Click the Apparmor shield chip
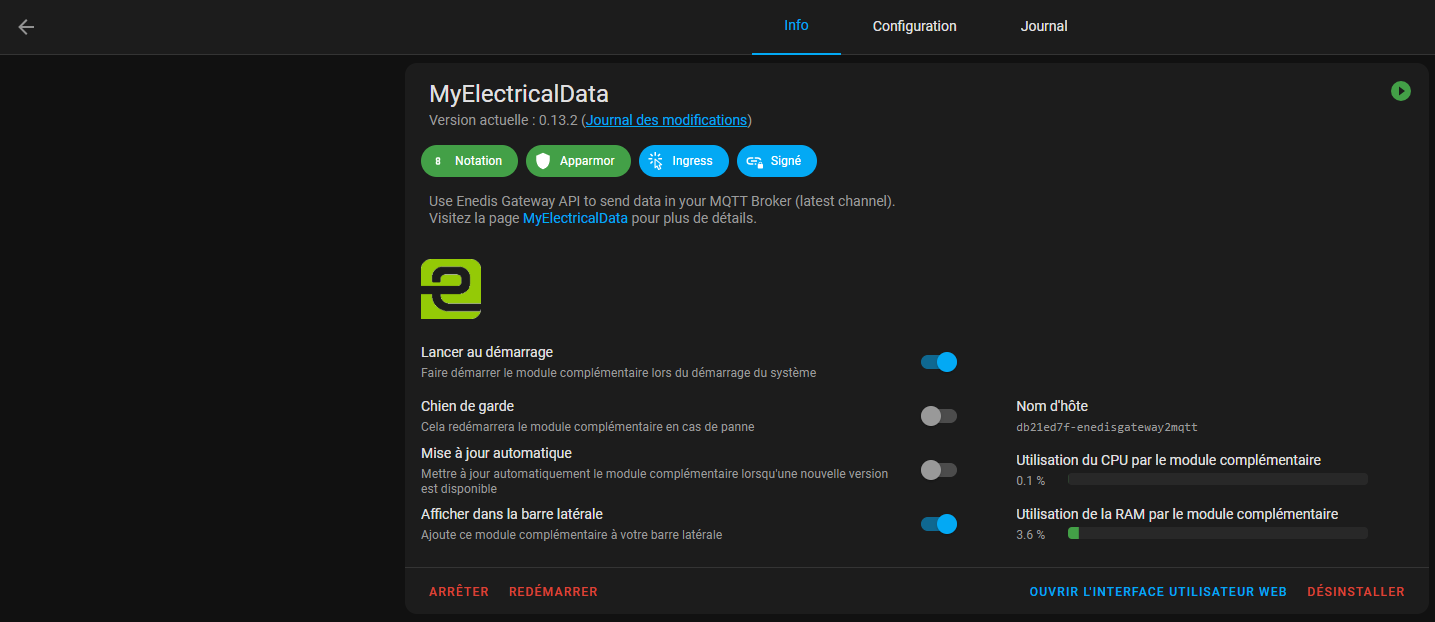This screenshot has width=1435, height=622. click(x=578, y=161)
